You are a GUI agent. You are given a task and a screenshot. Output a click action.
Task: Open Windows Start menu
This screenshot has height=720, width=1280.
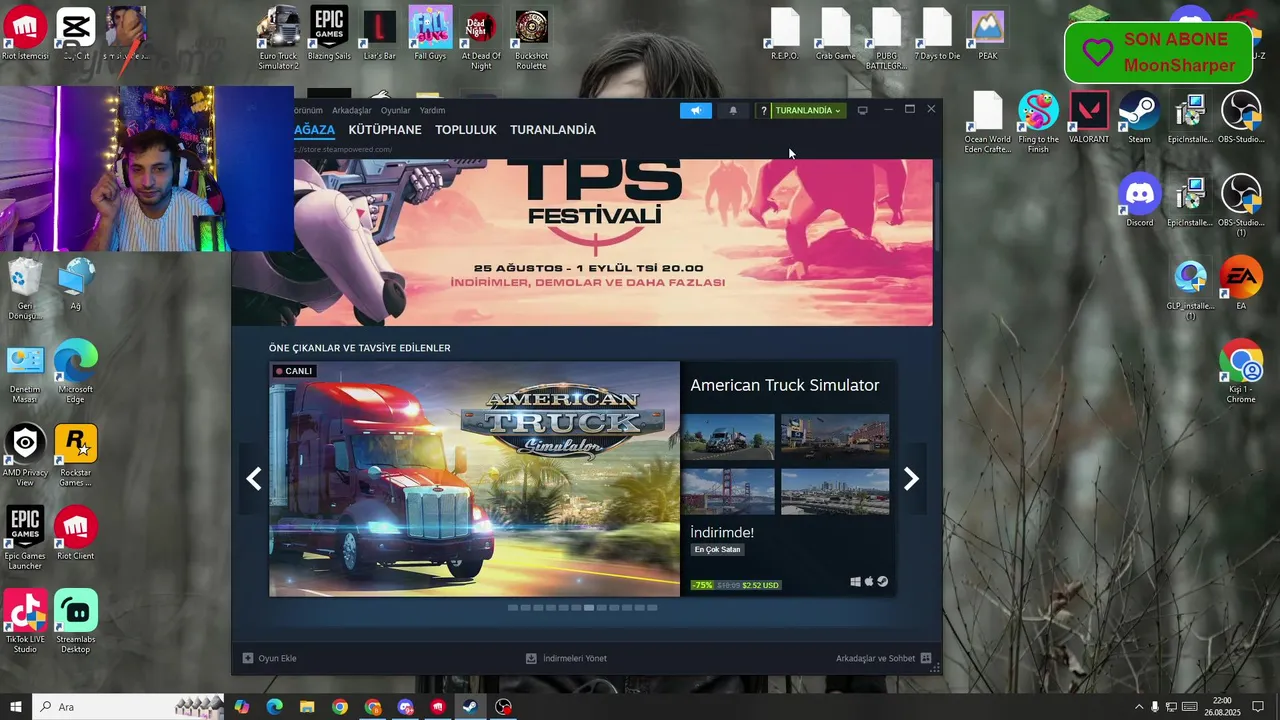coord(15,707)
